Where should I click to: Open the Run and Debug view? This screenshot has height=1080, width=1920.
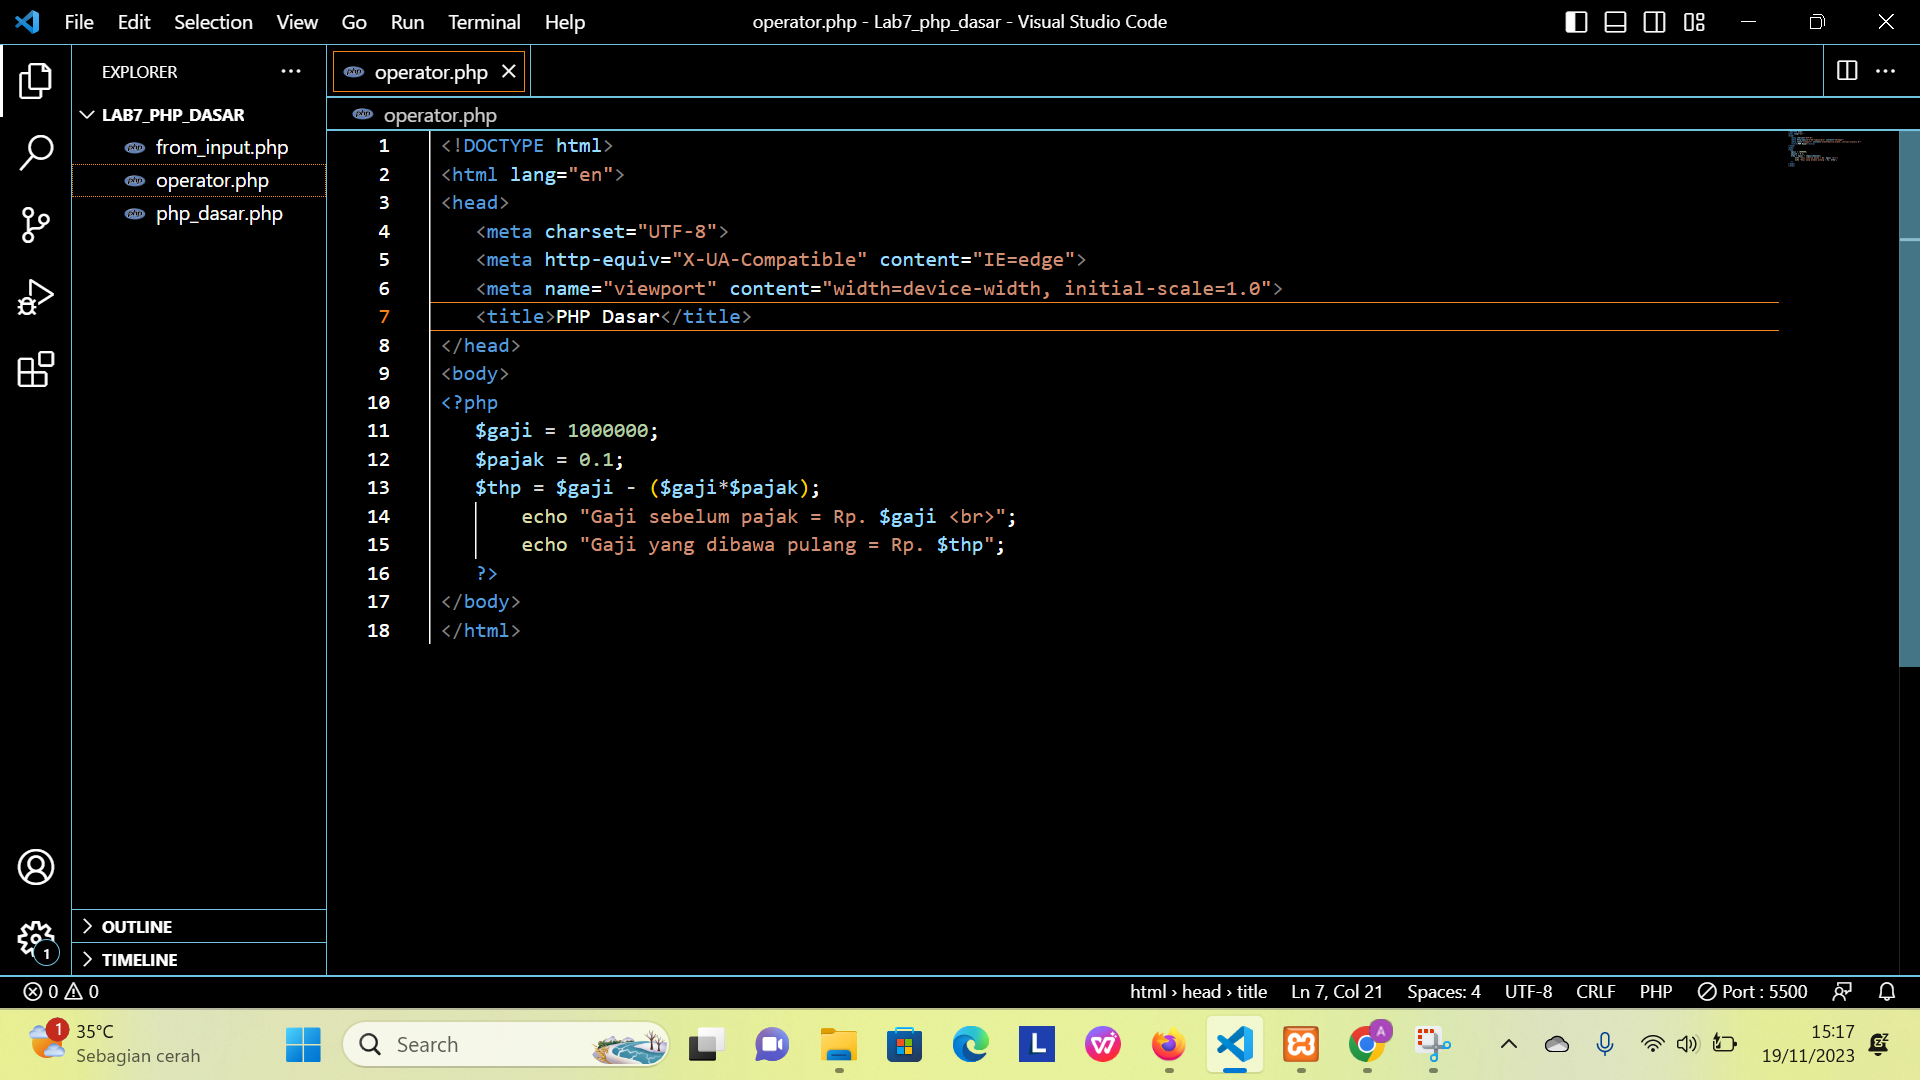point(36,297)
